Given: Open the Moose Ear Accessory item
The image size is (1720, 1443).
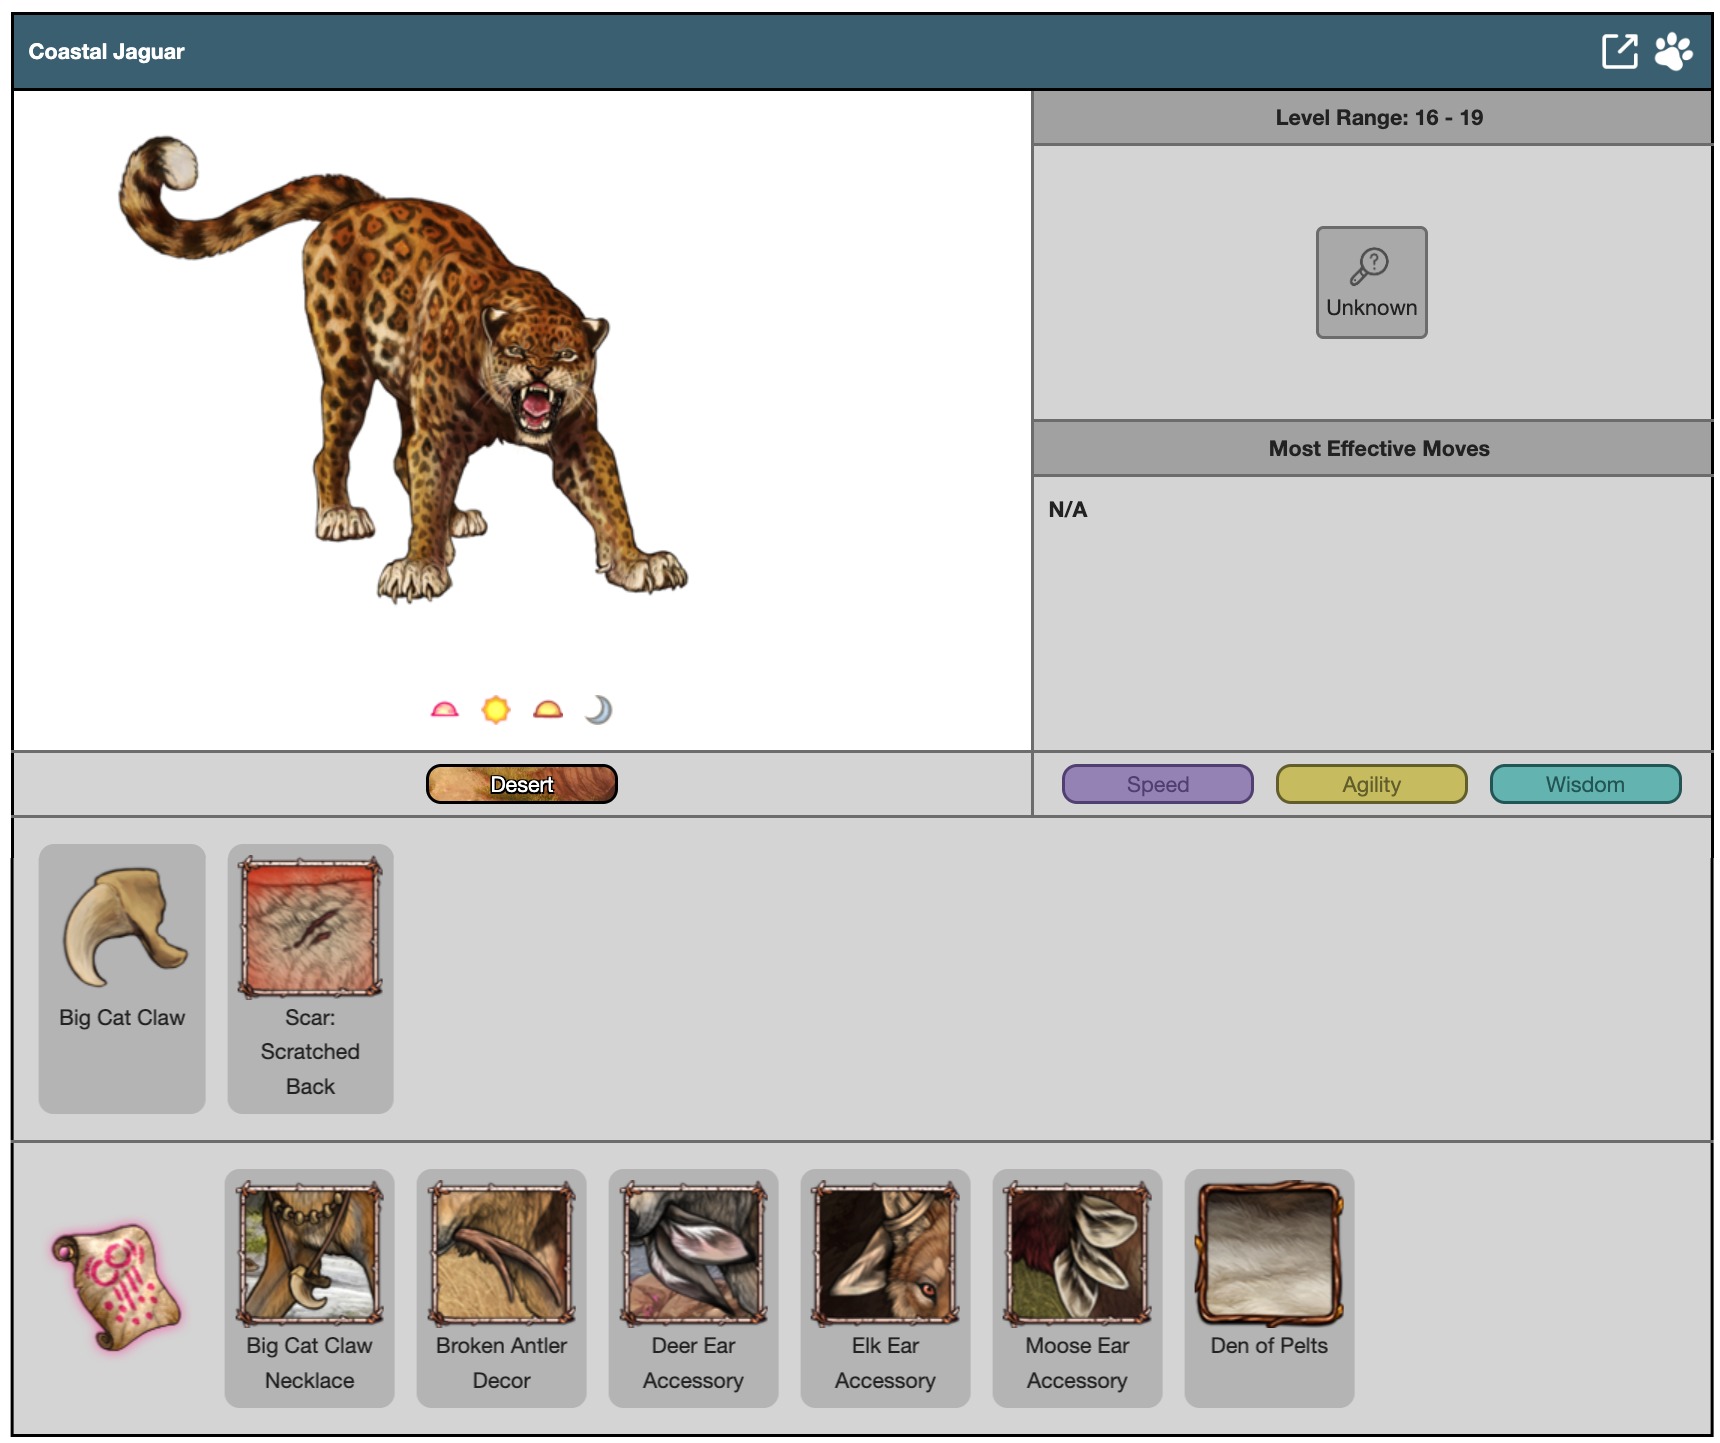Looking at the screenshot, I should tap(1077, 1287).
